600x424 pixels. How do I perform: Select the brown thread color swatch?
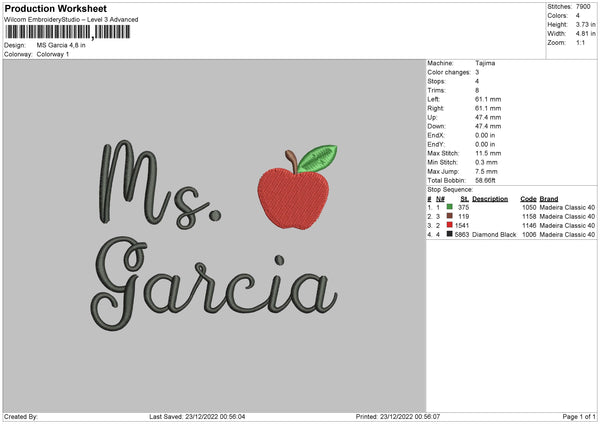450,216
